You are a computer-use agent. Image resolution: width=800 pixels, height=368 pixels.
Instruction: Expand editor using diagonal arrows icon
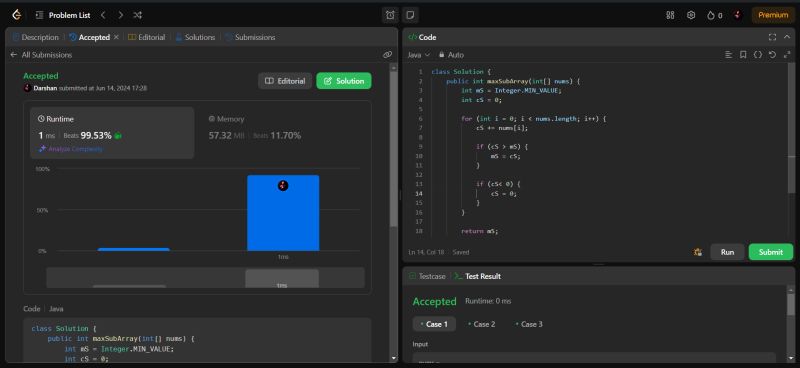pos(786,55)
